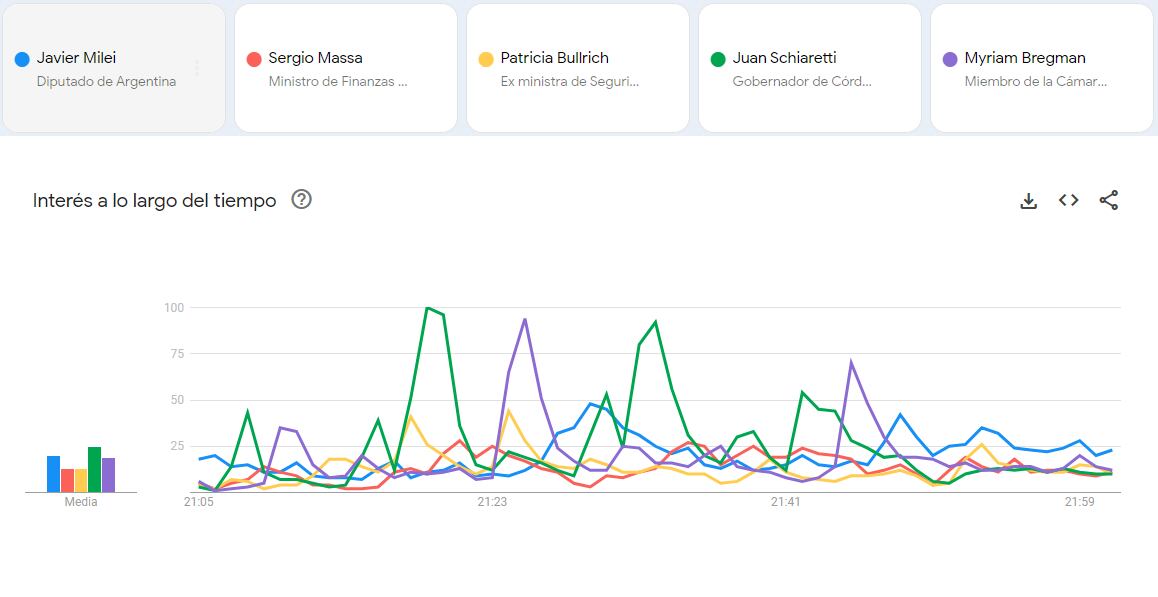Select the Javier Milei term name

click(x=76, y=58)
